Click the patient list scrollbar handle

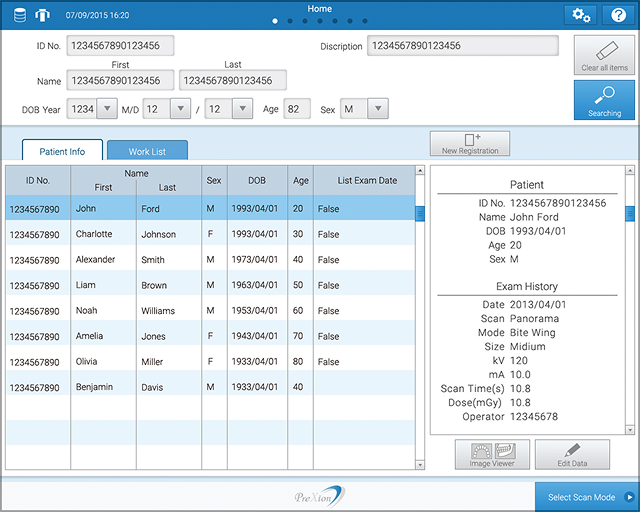pyautogui.click(x=420, y=213)
